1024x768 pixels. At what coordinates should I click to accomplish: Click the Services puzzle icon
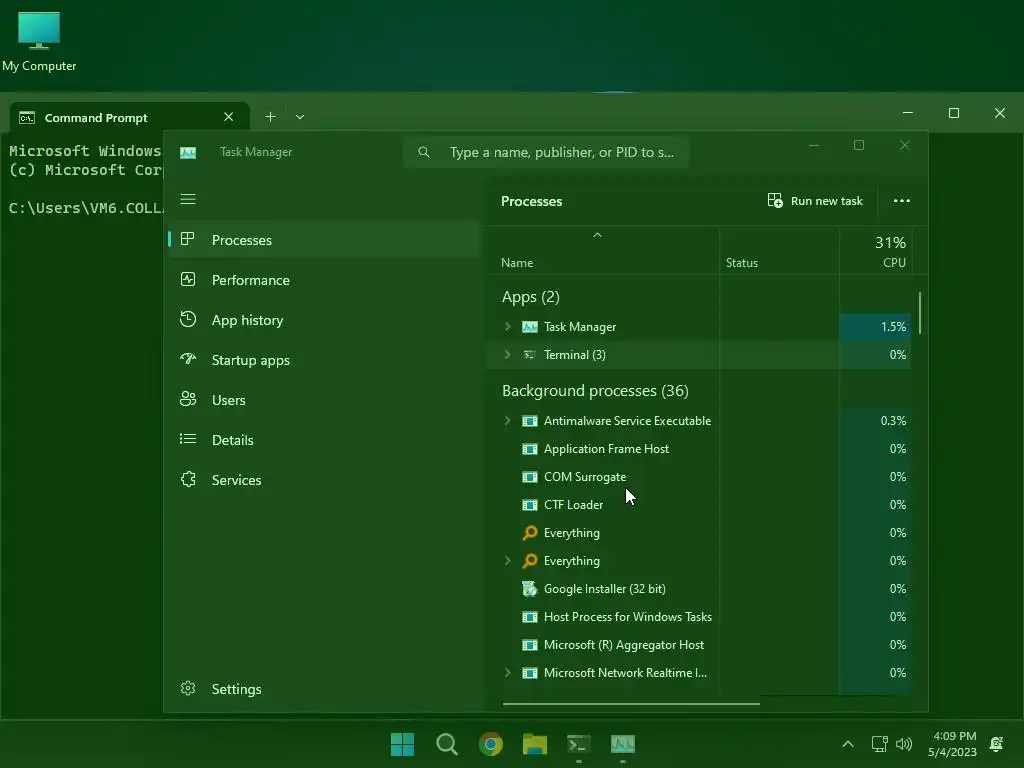click(188, 479)
